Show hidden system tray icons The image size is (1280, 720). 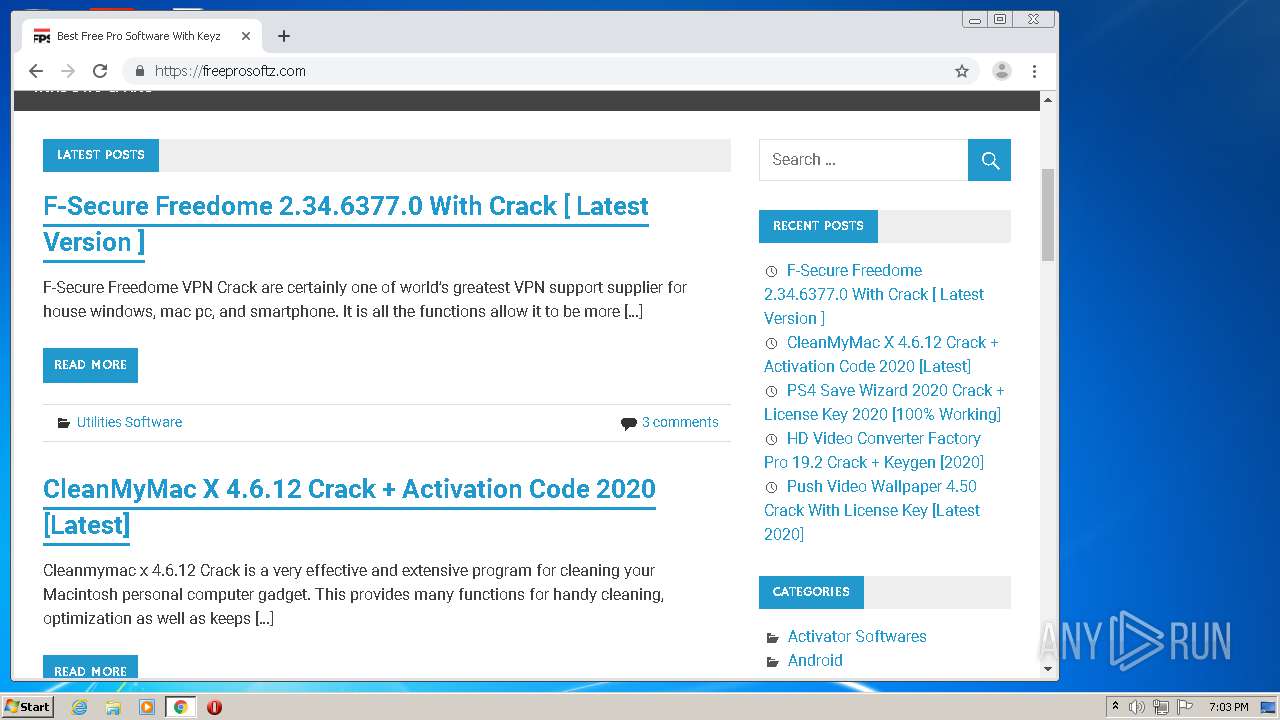[x=1115, y=707]
